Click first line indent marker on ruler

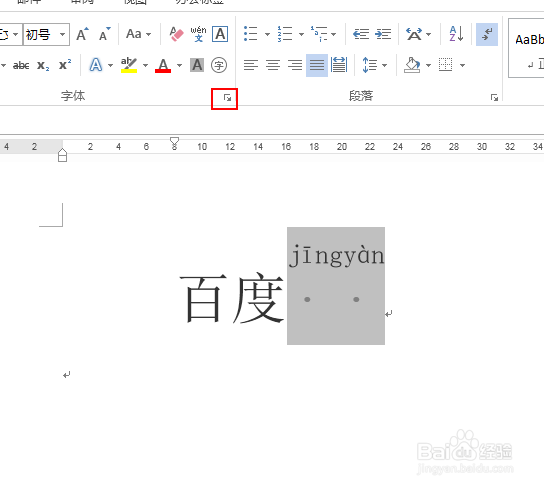[x=174, y=141]
